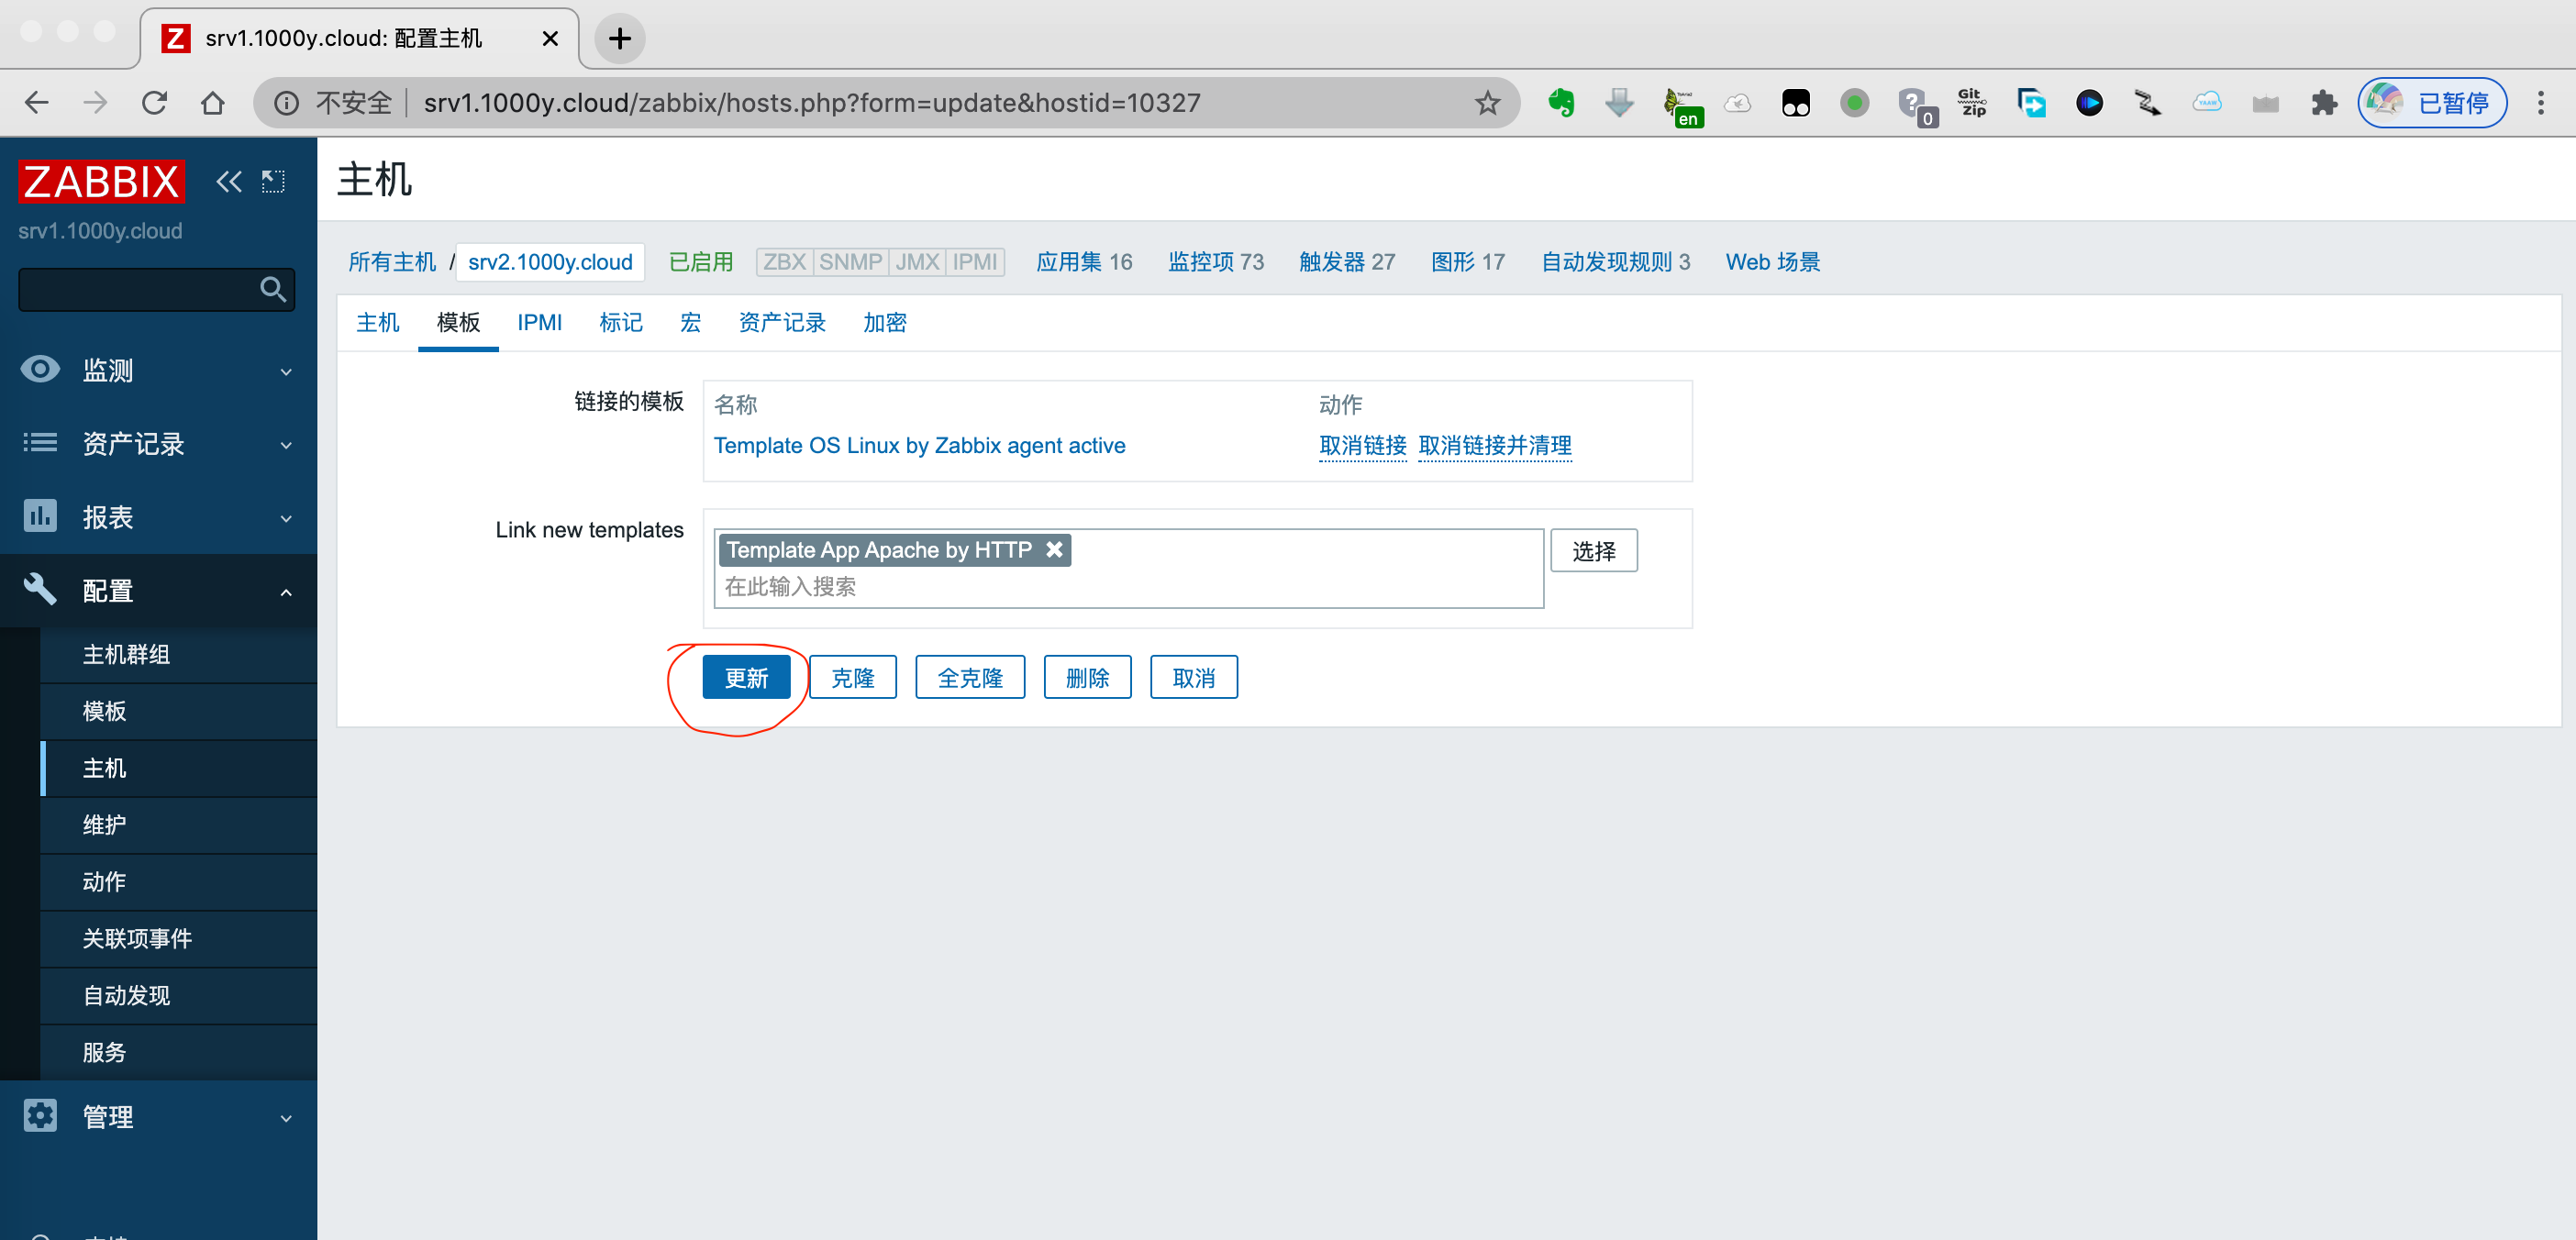Click the Zabbix logo
The width and height of the screenshot is (2576, 1240).
(101, 182)
